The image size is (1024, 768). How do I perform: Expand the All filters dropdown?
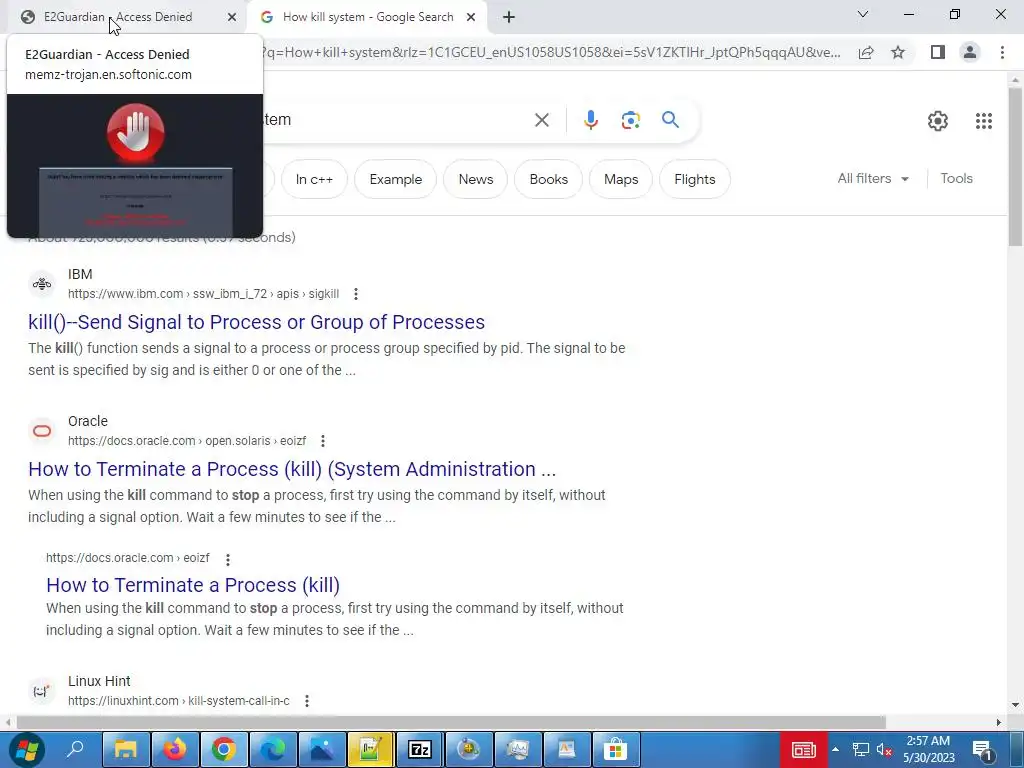[873, 178]
